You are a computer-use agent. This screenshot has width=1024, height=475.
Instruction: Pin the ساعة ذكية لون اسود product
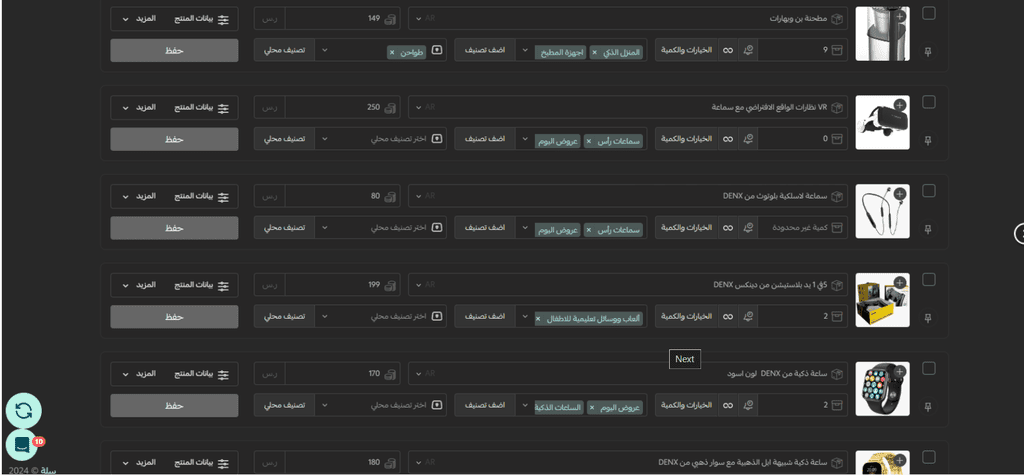pos(928,406)
